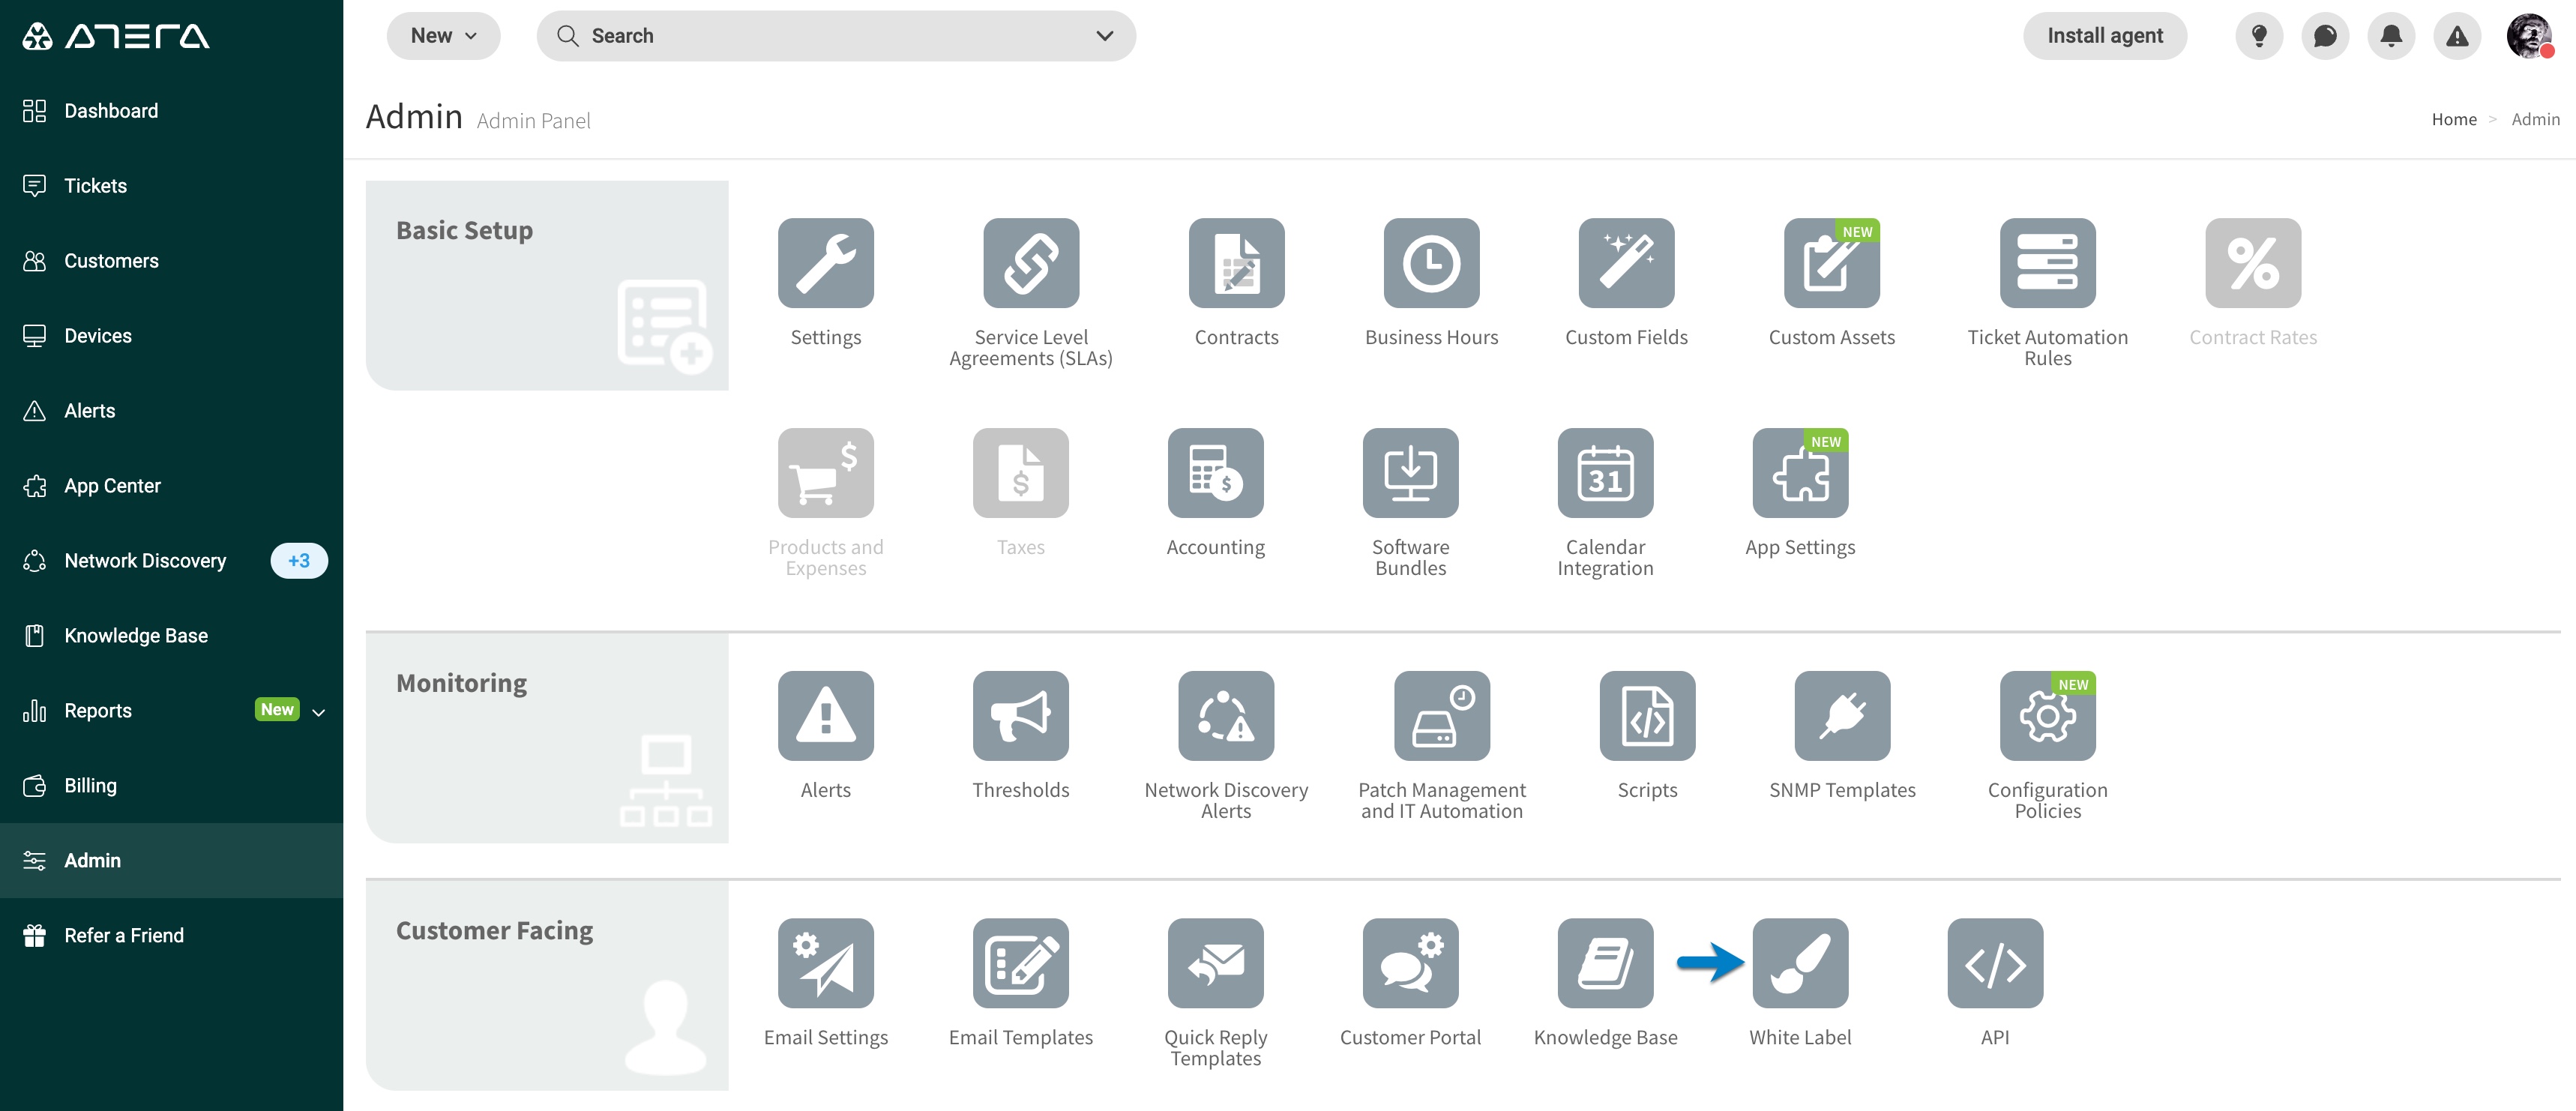
Task: Open Quick Reply Templates icon
Action: pos(1215,963)
